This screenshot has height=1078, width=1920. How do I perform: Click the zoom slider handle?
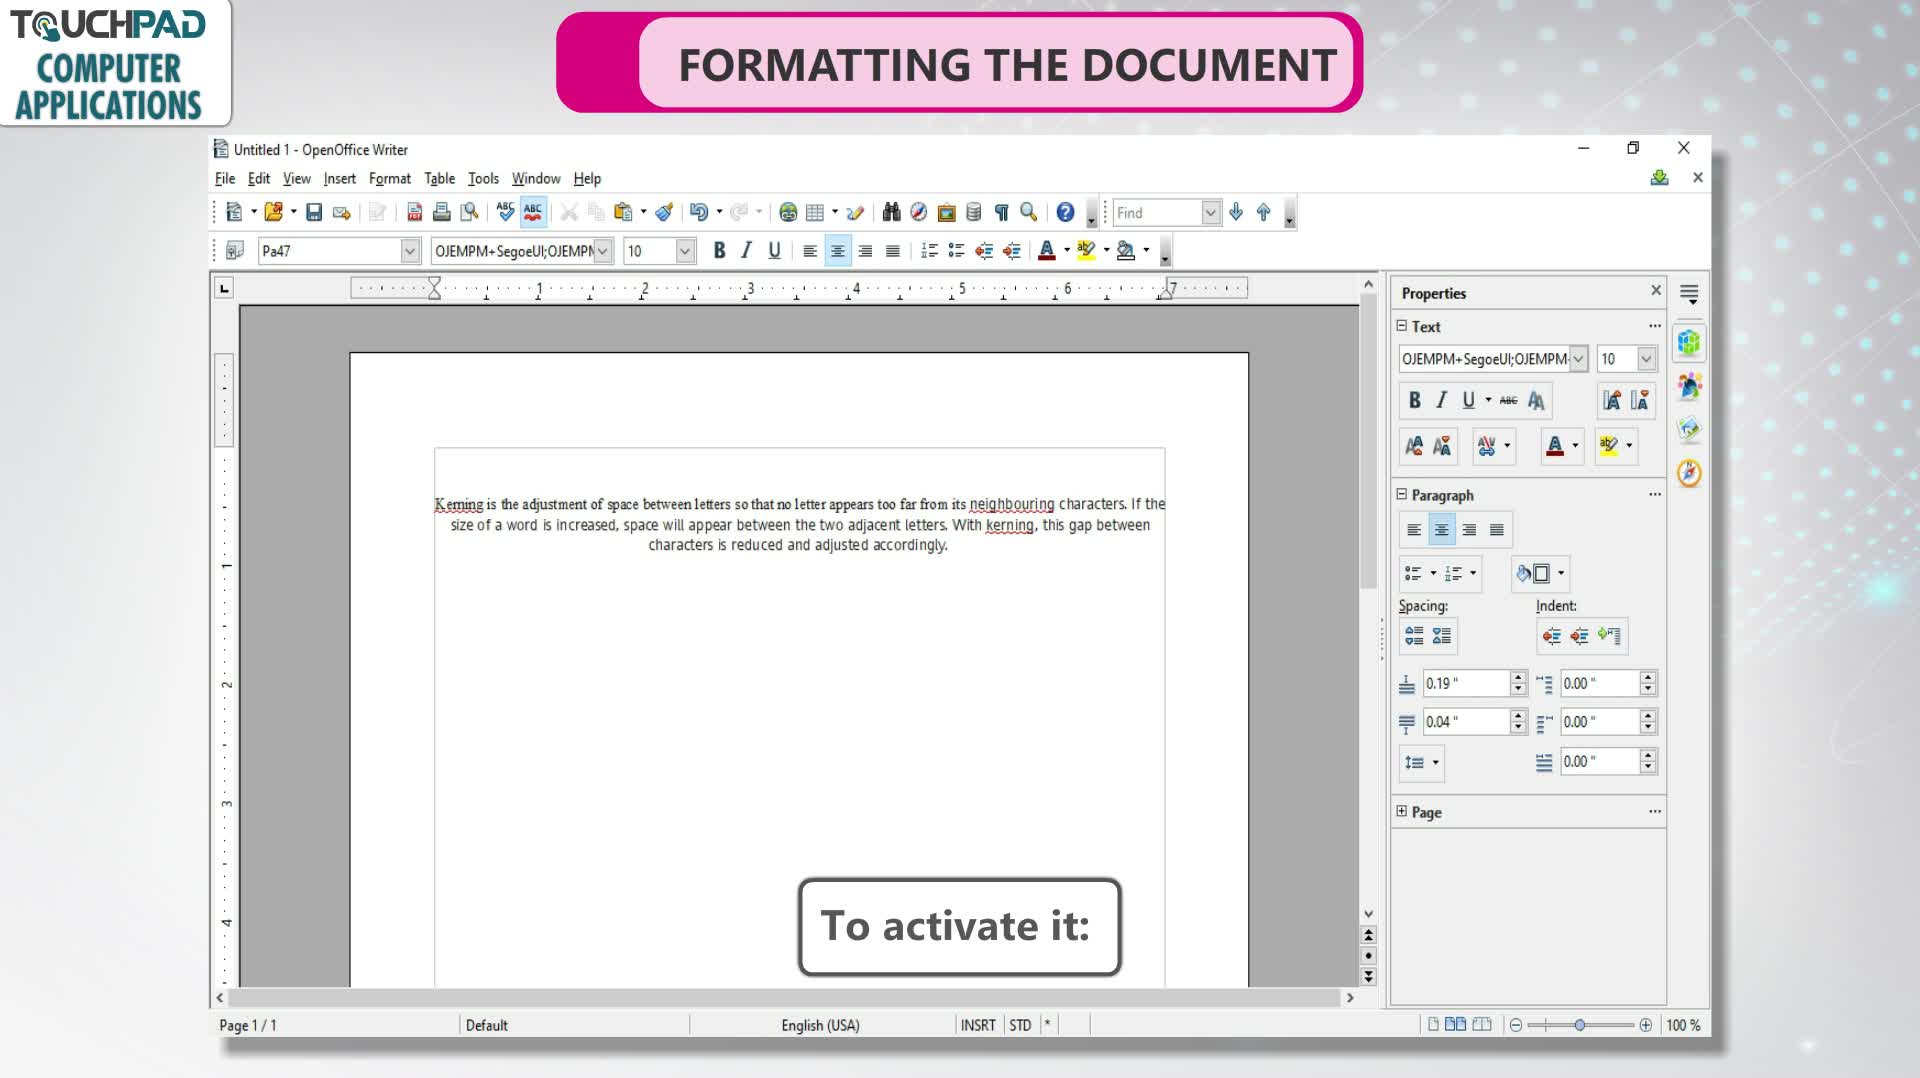(1580, 1025)
